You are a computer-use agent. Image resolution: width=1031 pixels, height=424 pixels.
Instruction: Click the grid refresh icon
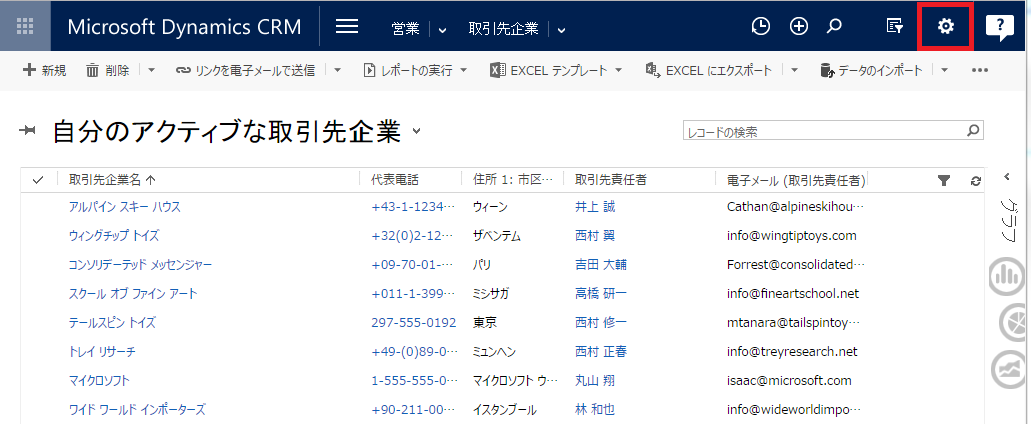point(976,181)
